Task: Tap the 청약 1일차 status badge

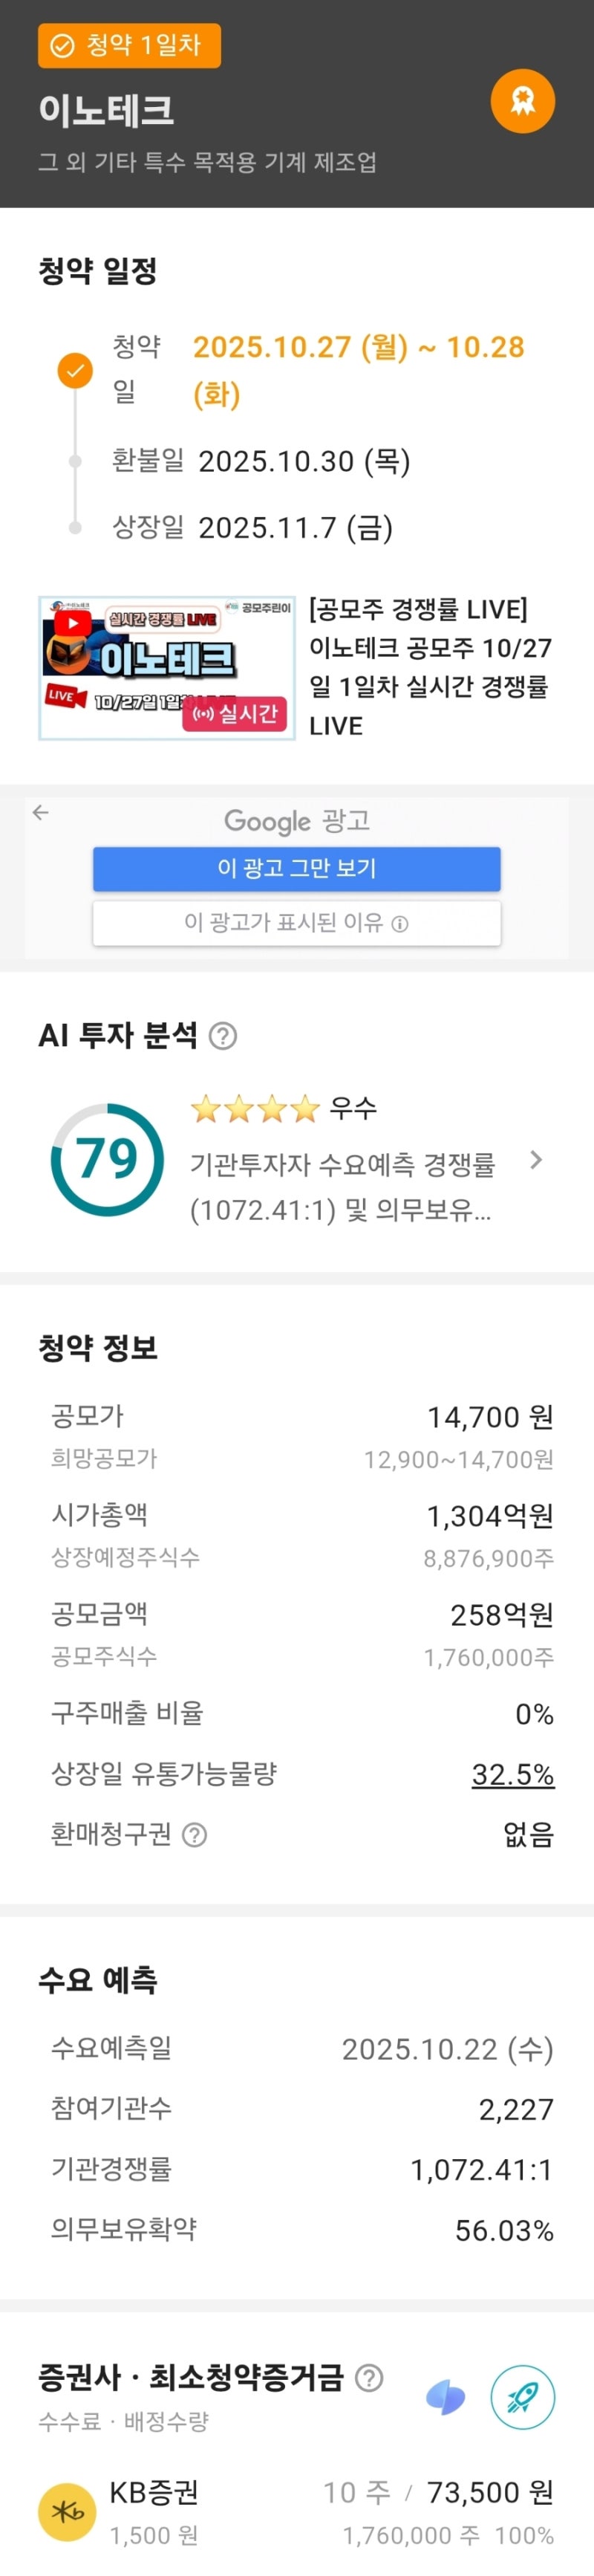Action: click(129, 46)
